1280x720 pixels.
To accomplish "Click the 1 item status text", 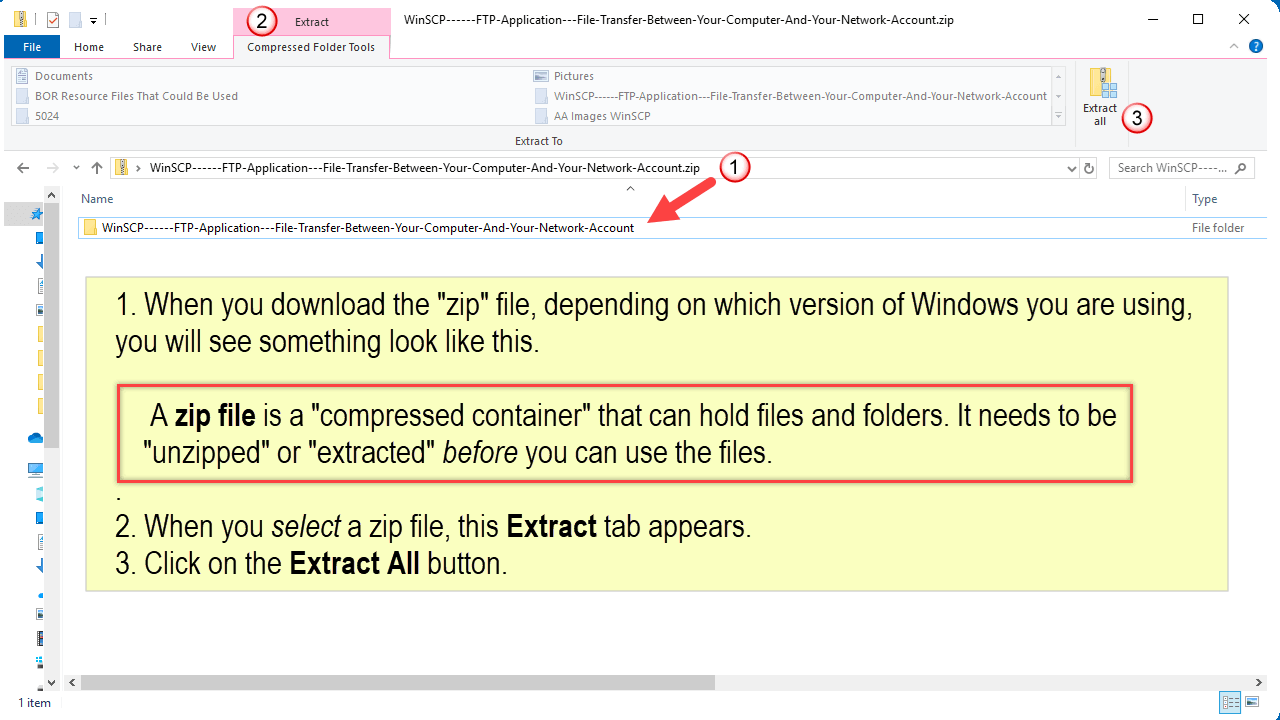I will coord(34,703).
